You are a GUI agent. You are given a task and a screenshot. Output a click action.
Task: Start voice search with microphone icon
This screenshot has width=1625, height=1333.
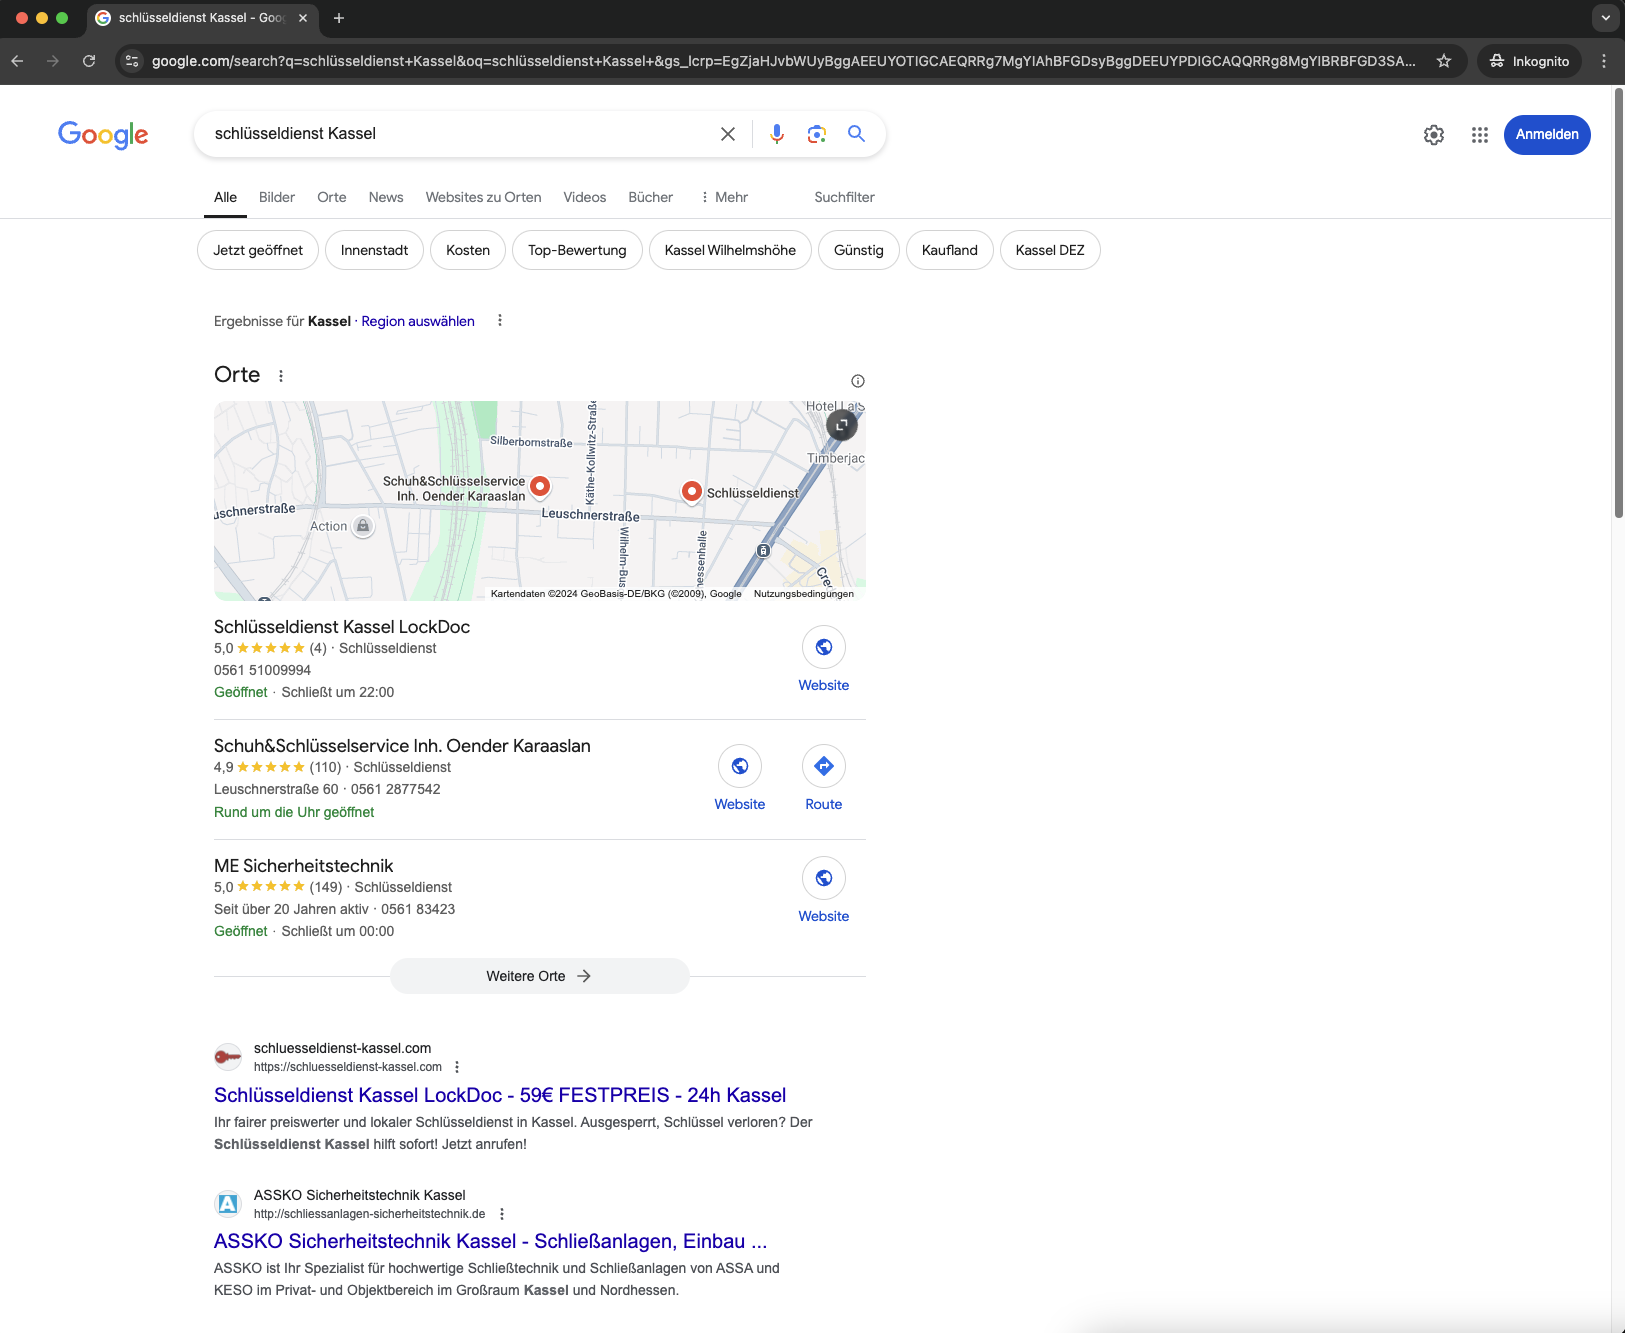click(777, 134)
